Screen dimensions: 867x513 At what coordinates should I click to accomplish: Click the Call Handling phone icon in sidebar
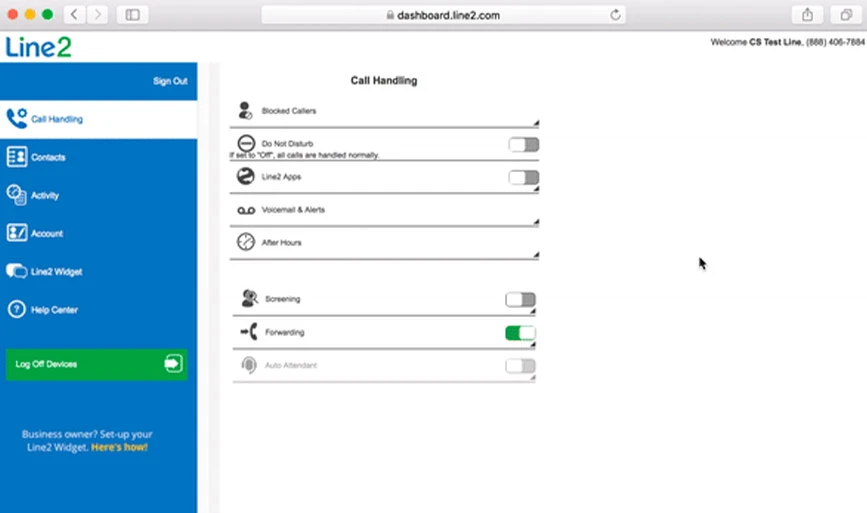point(17,118)
